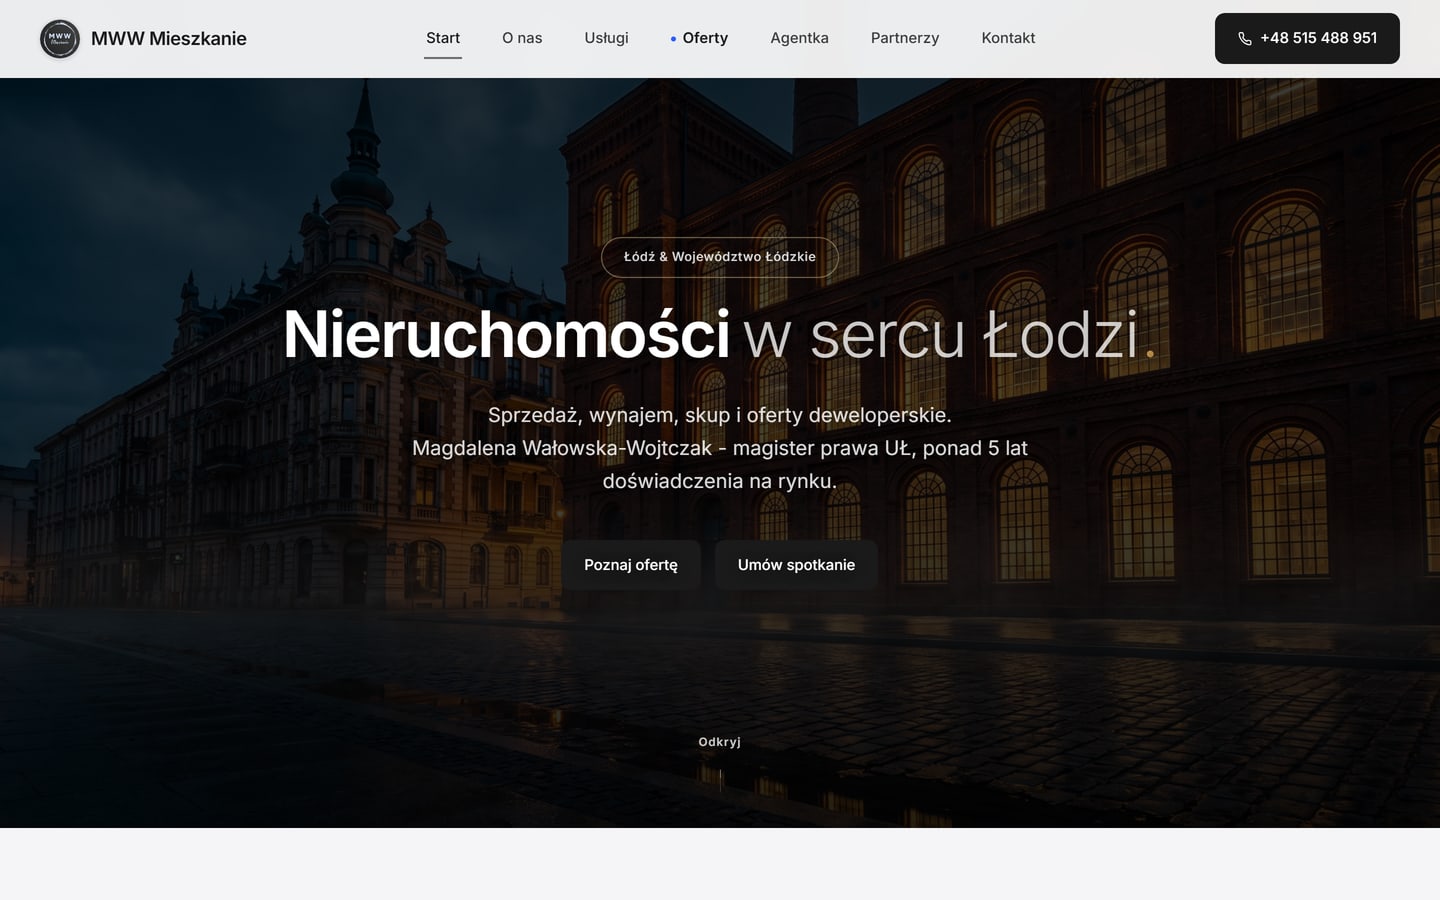This screenshot has width=1440, height=900.
Task: Open the Start navigation tab
Action: pos(443,38)
